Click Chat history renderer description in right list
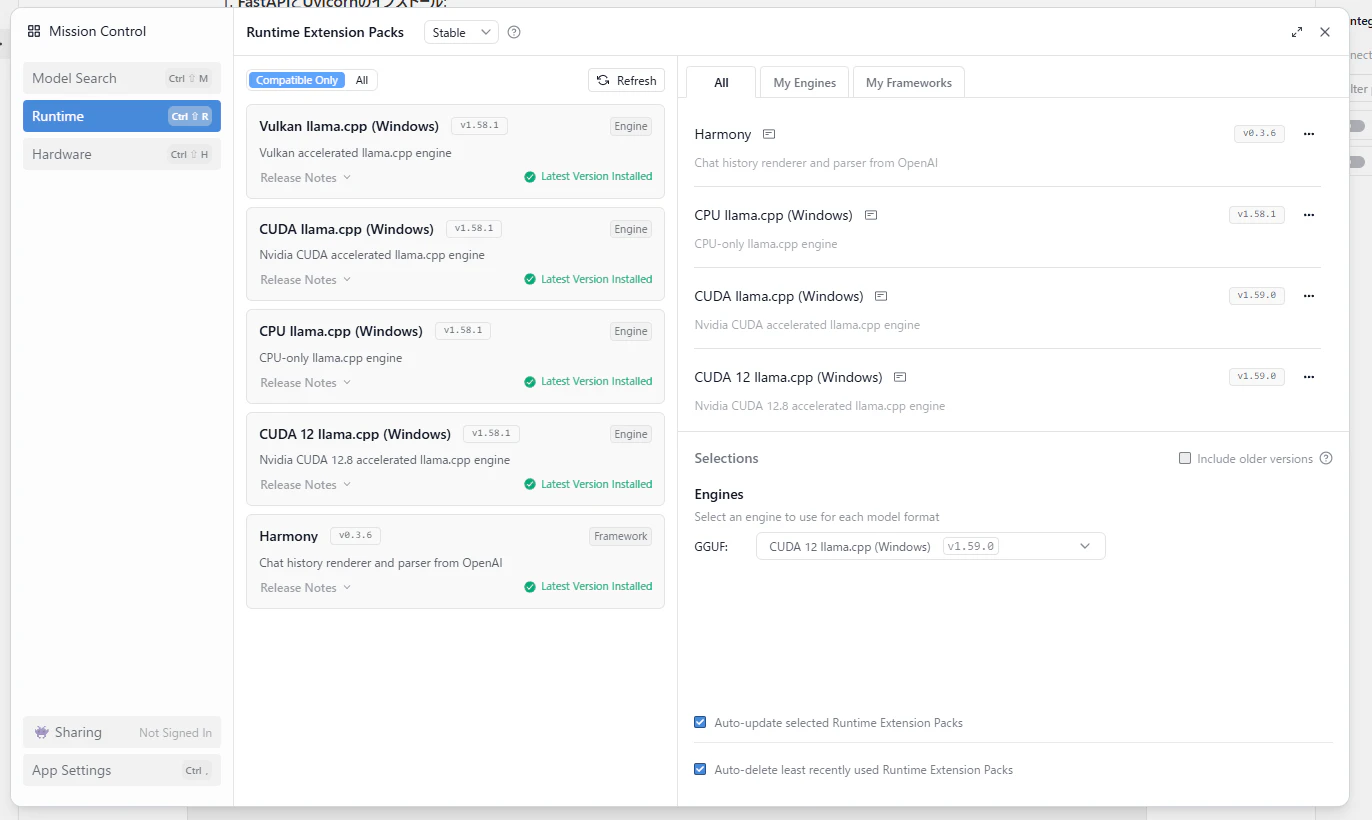 pyautogui.click(x=816, y=163)
